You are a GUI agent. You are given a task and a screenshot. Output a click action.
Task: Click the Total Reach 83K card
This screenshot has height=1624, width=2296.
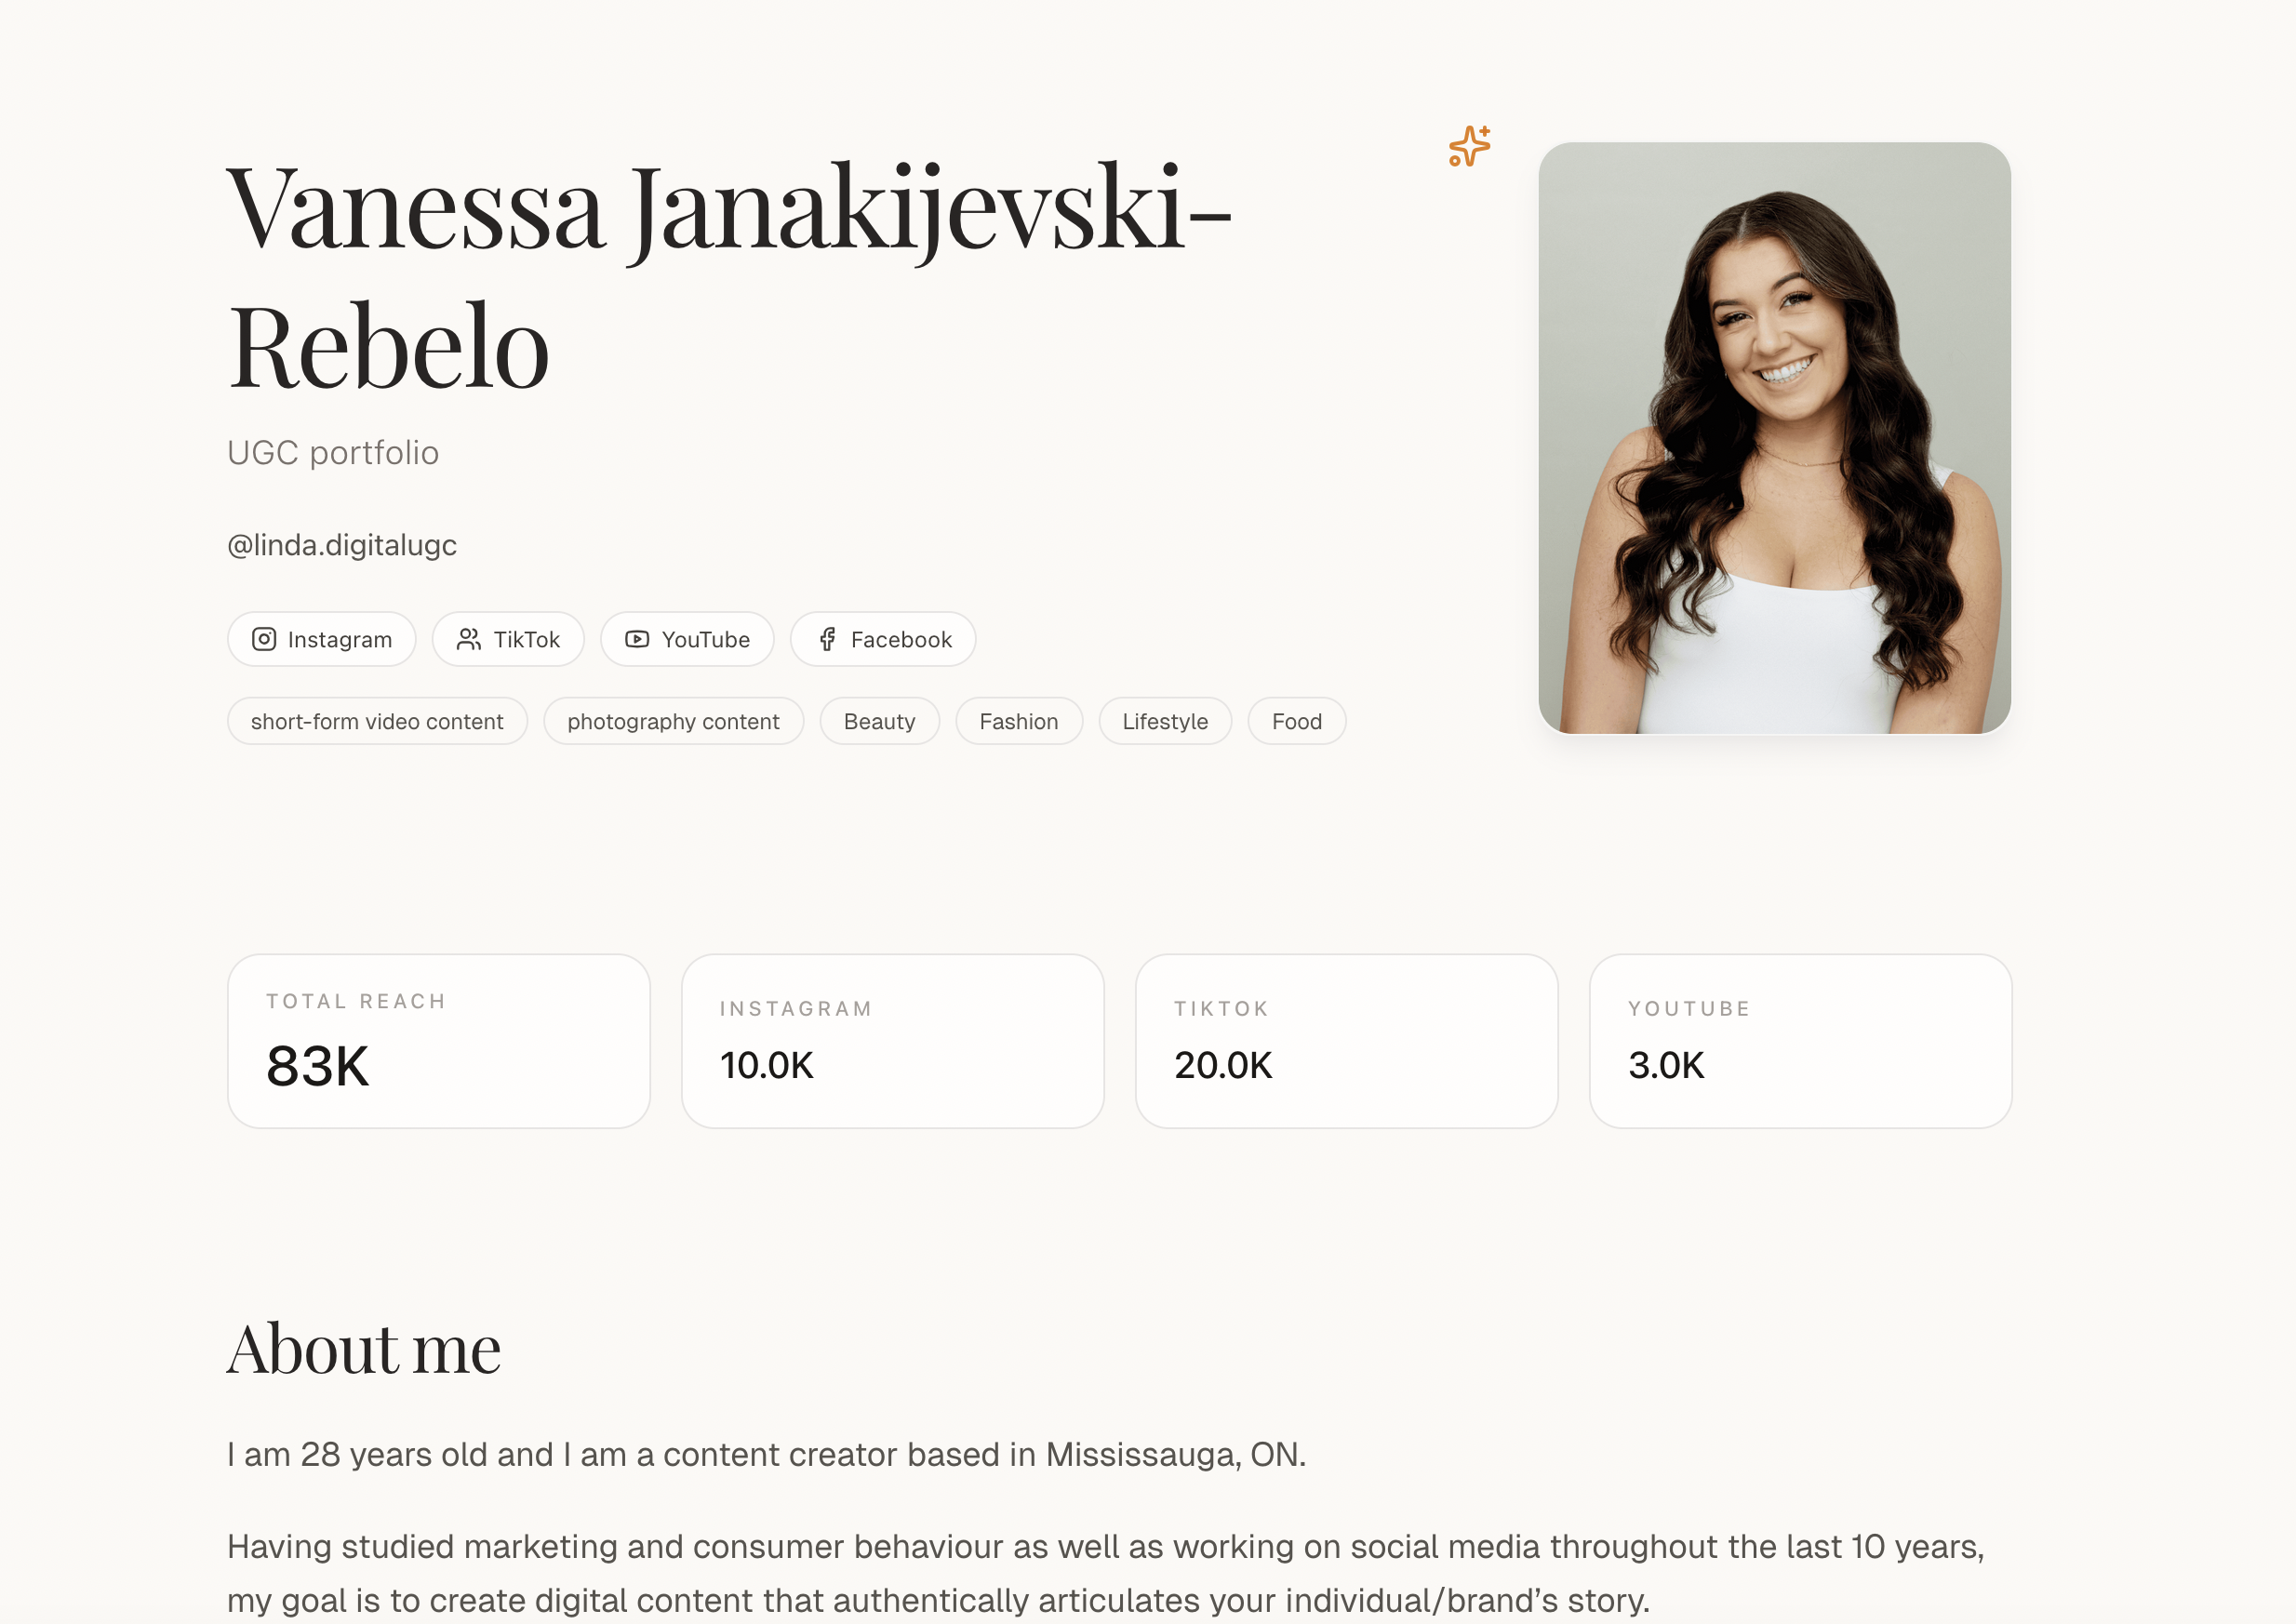click(438, 1041)
